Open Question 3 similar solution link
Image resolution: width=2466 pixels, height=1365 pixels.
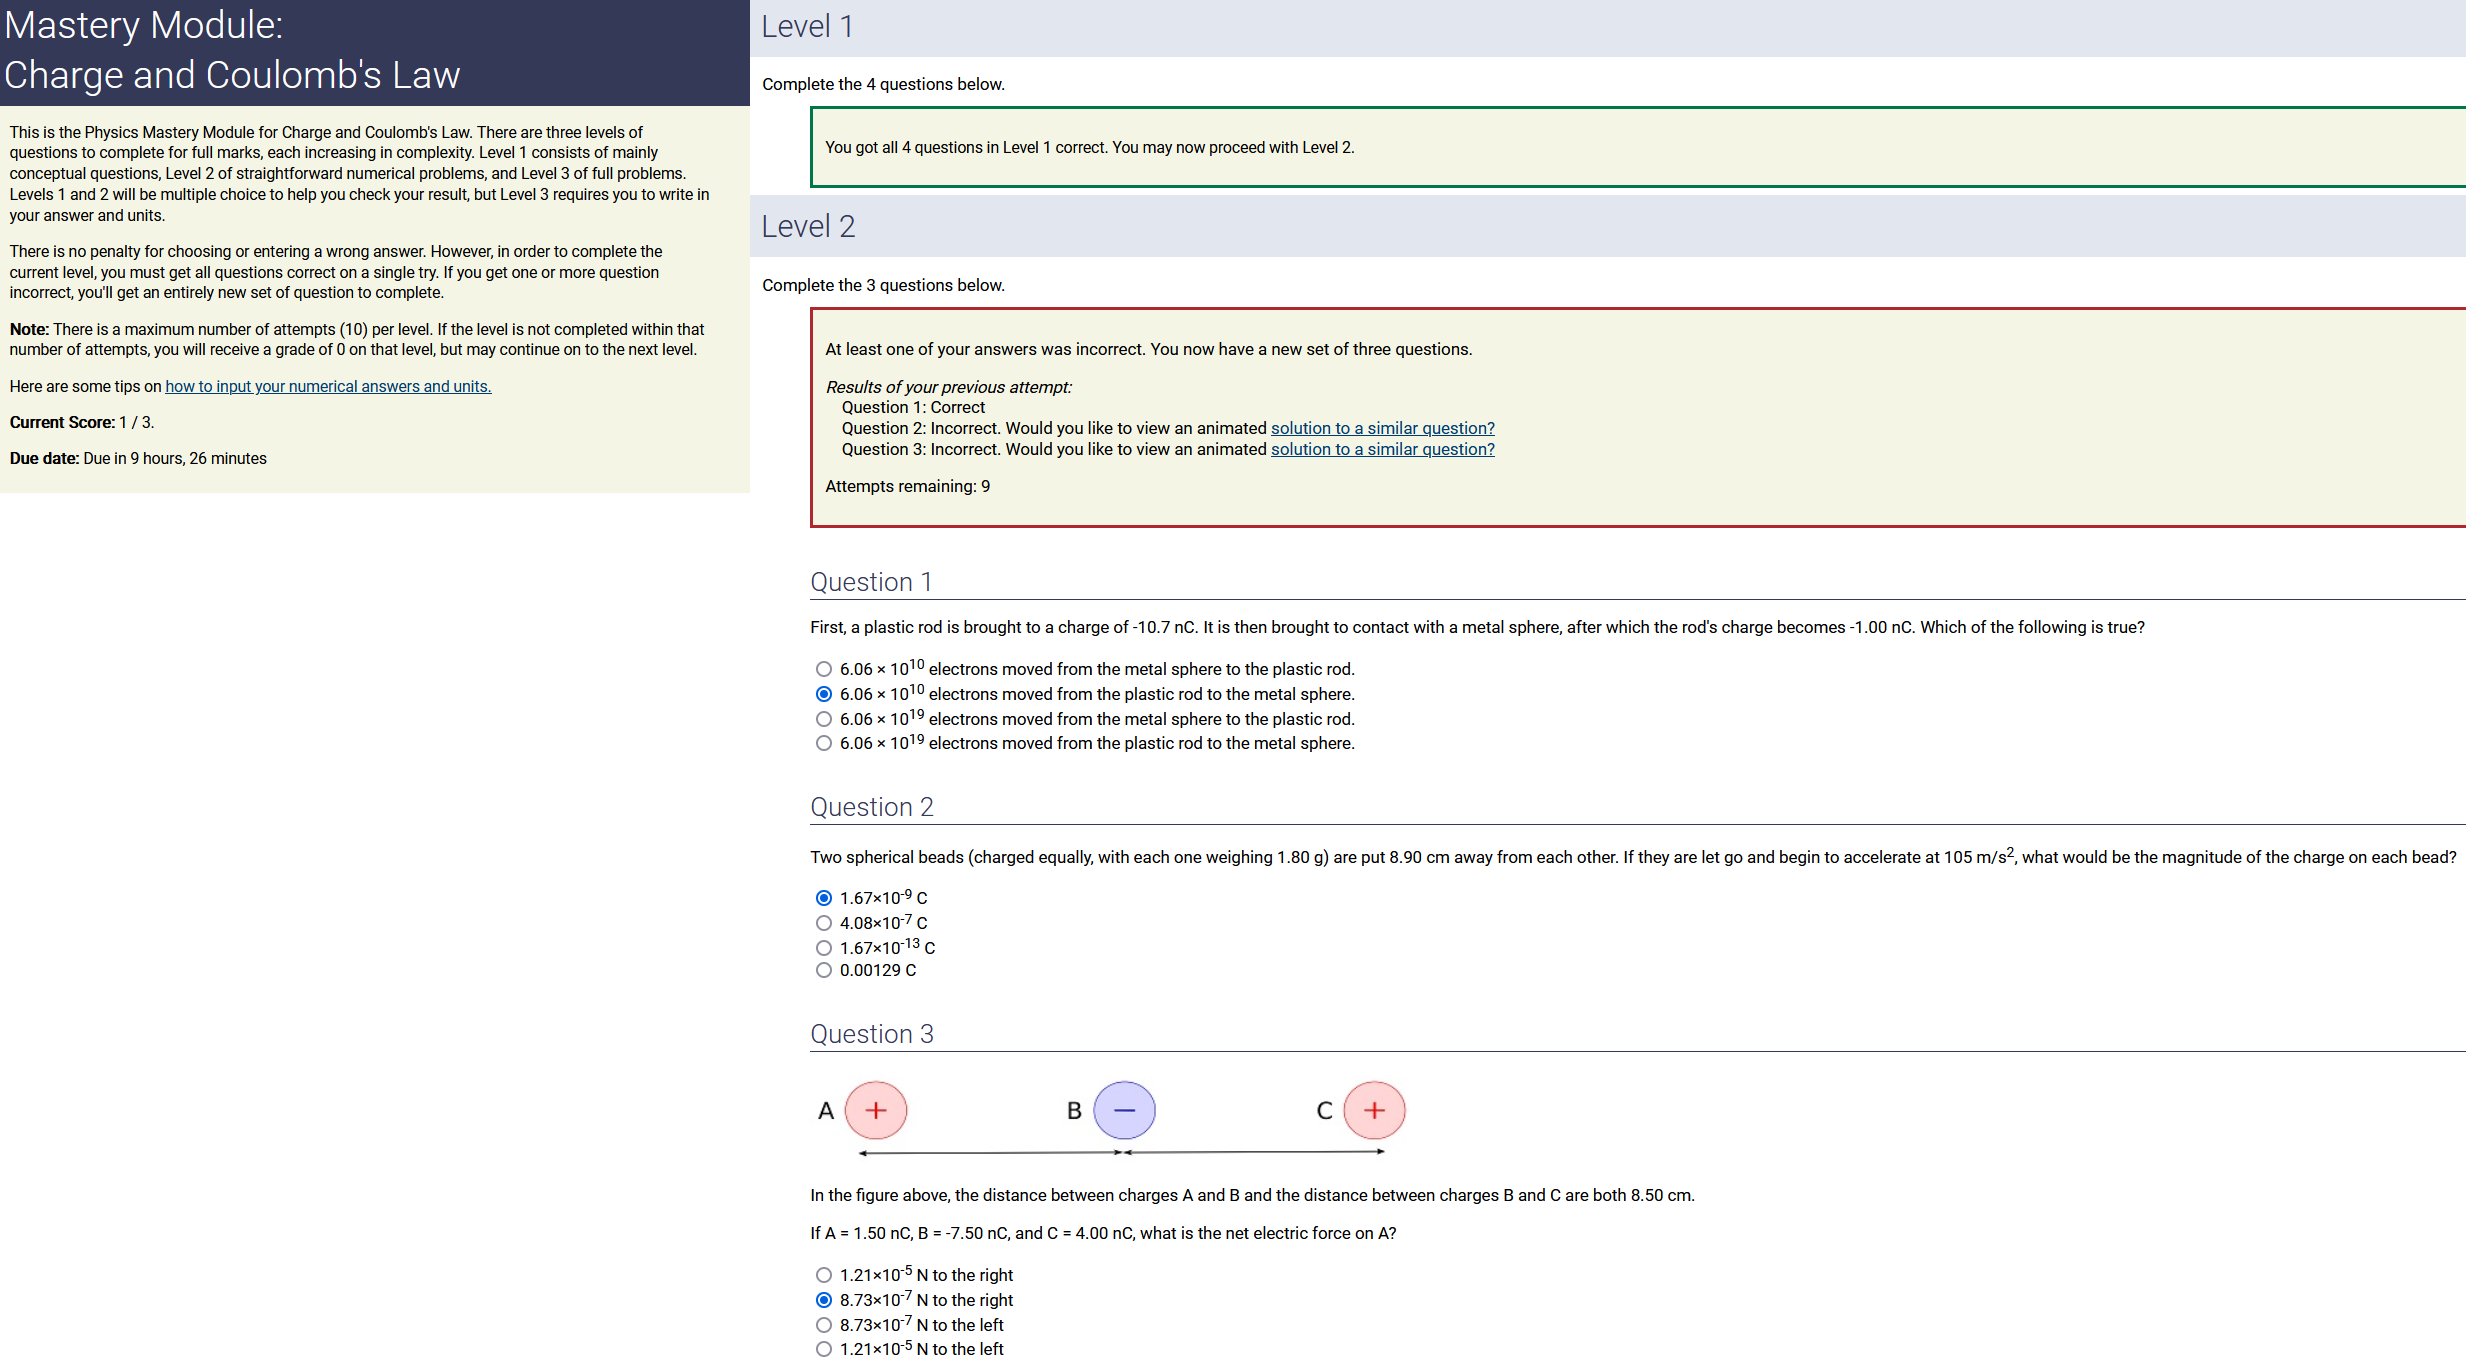coord(1382,449)
